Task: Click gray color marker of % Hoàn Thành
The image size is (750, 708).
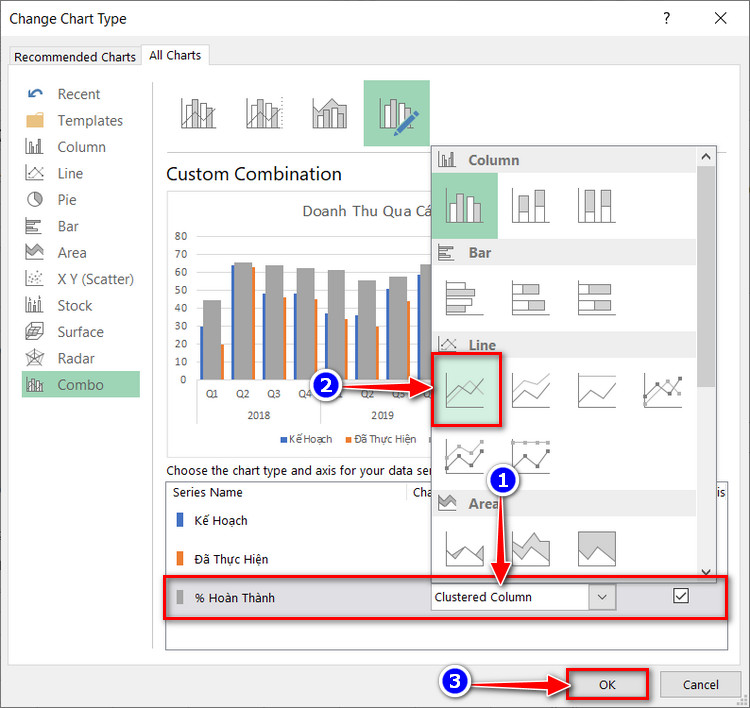Action: coord(180,597)
